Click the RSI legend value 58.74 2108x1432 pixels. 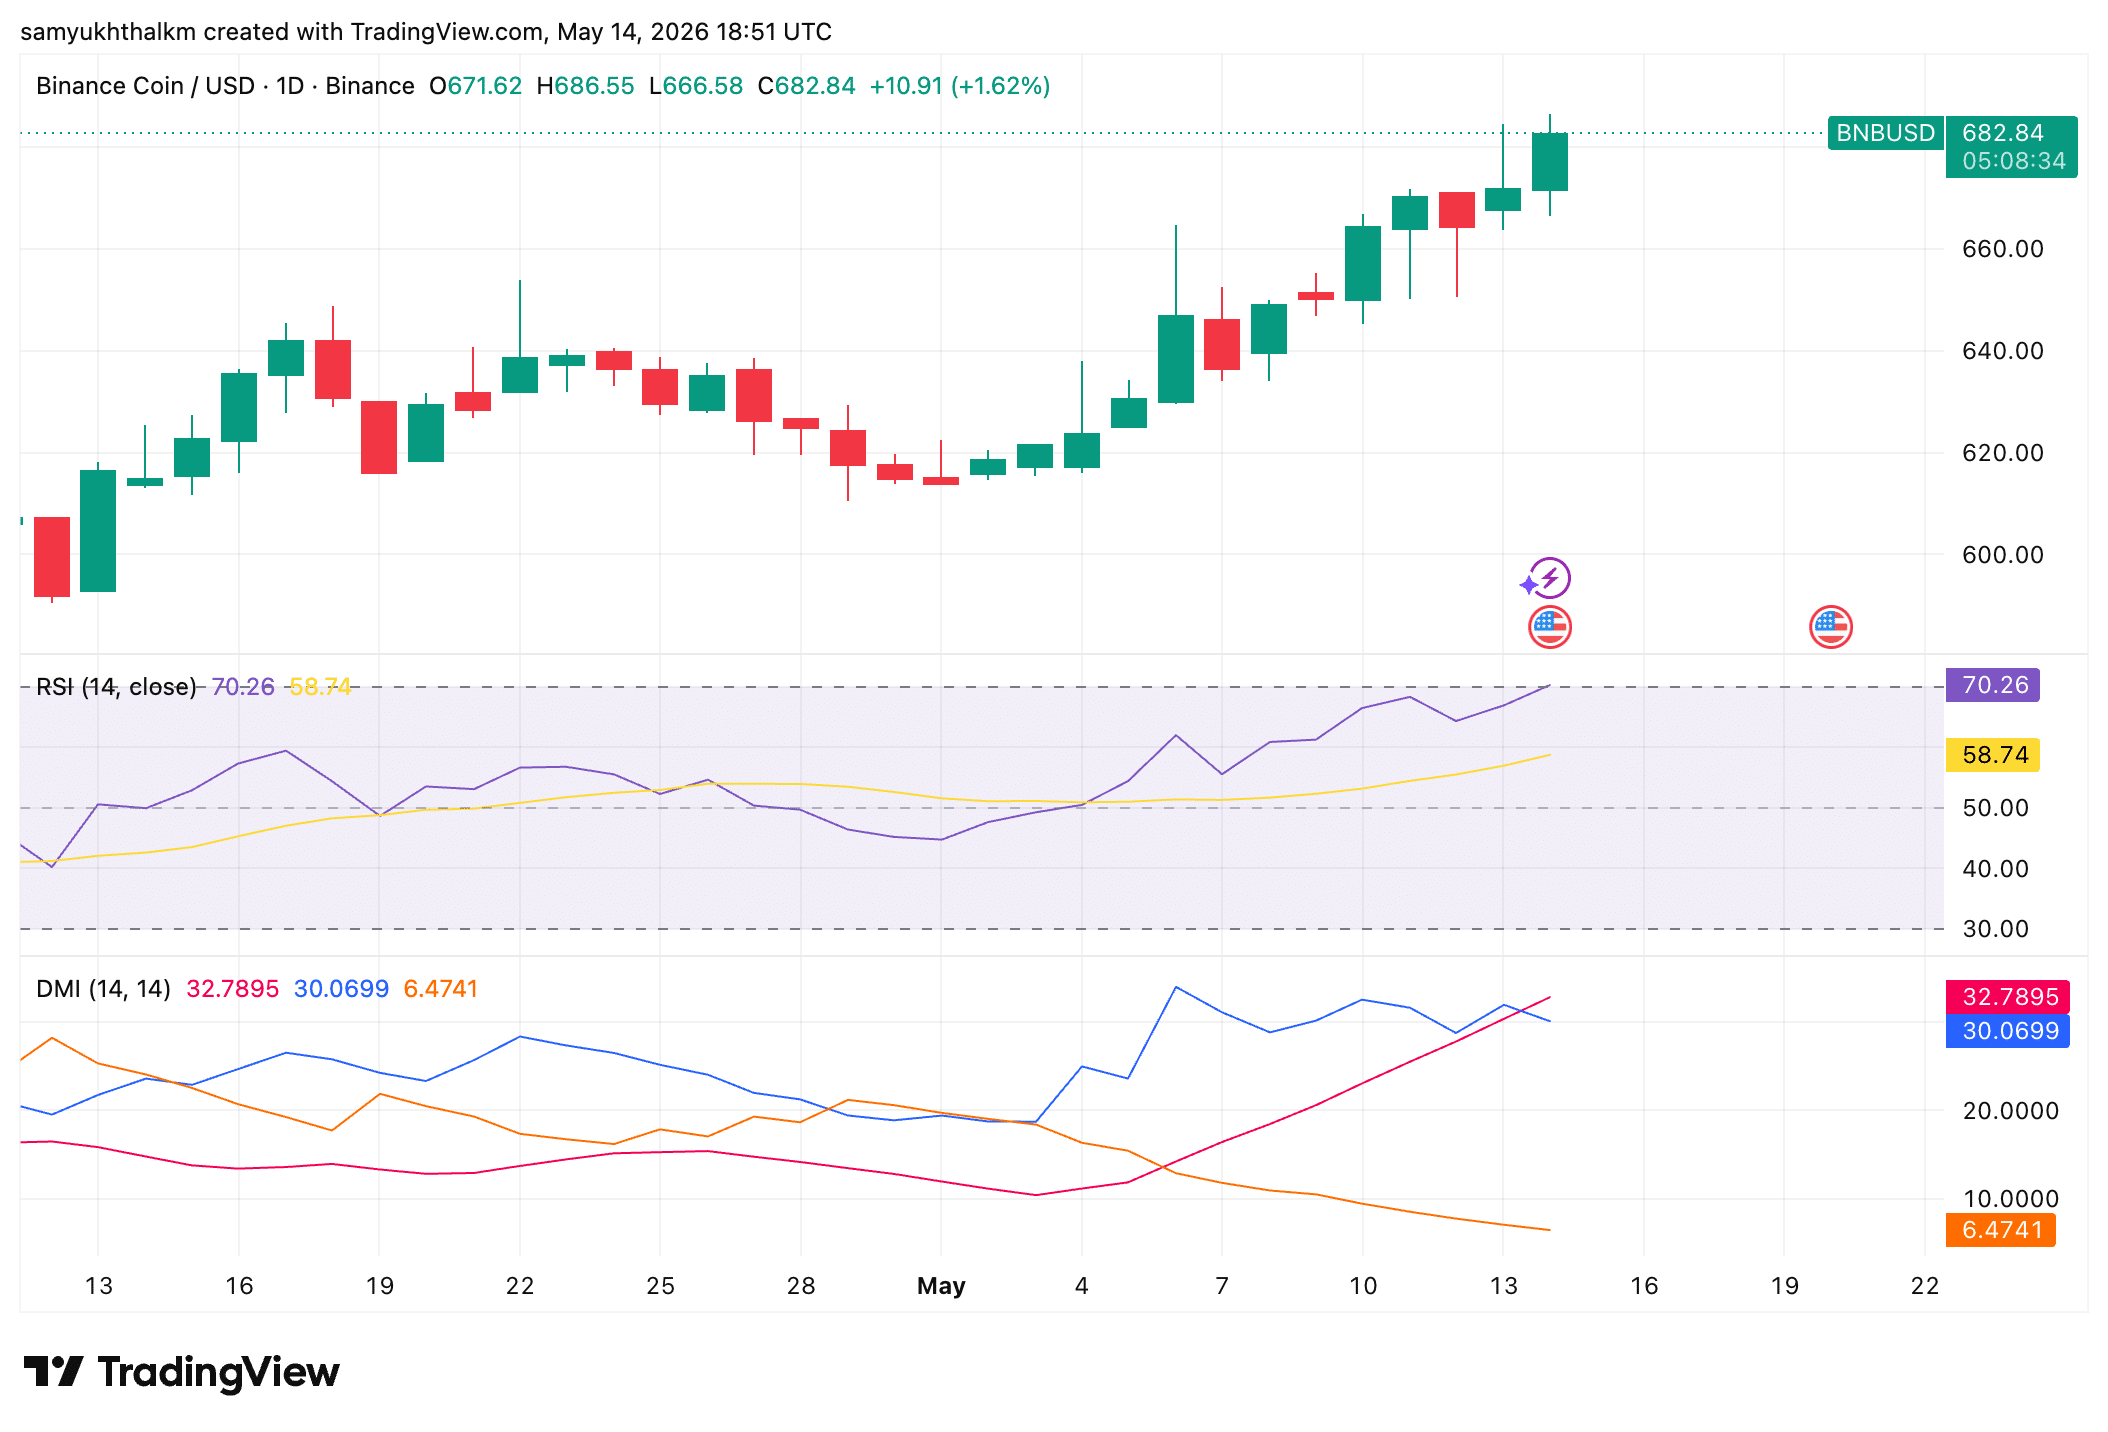pyautogui.click(x=320, y=687)
